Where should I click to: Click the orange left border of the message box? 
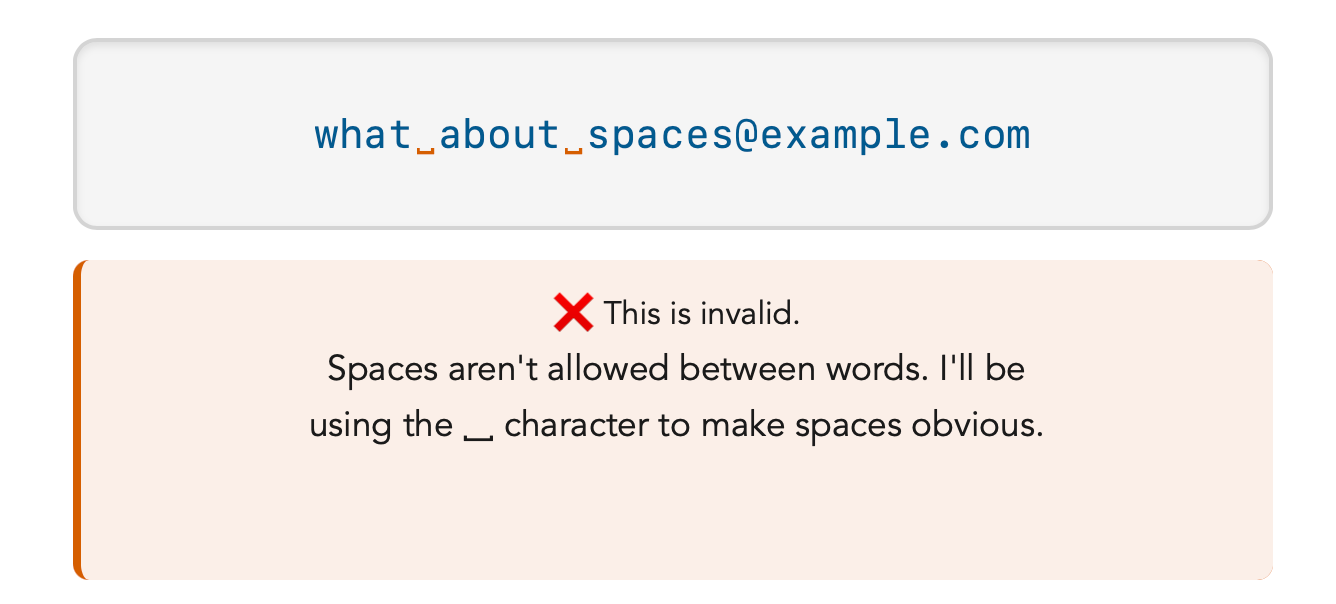[77, 420]
